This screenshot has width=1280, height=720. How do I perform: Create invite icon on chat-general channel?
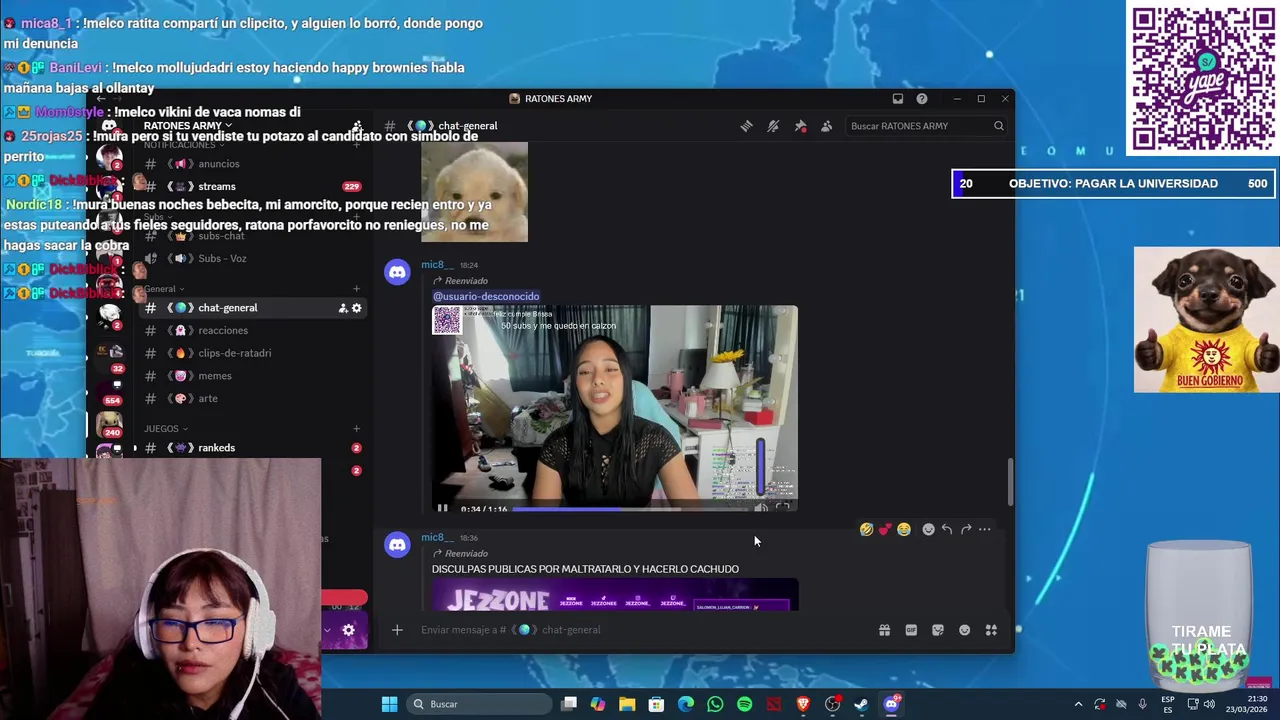(x=342, y=308)
